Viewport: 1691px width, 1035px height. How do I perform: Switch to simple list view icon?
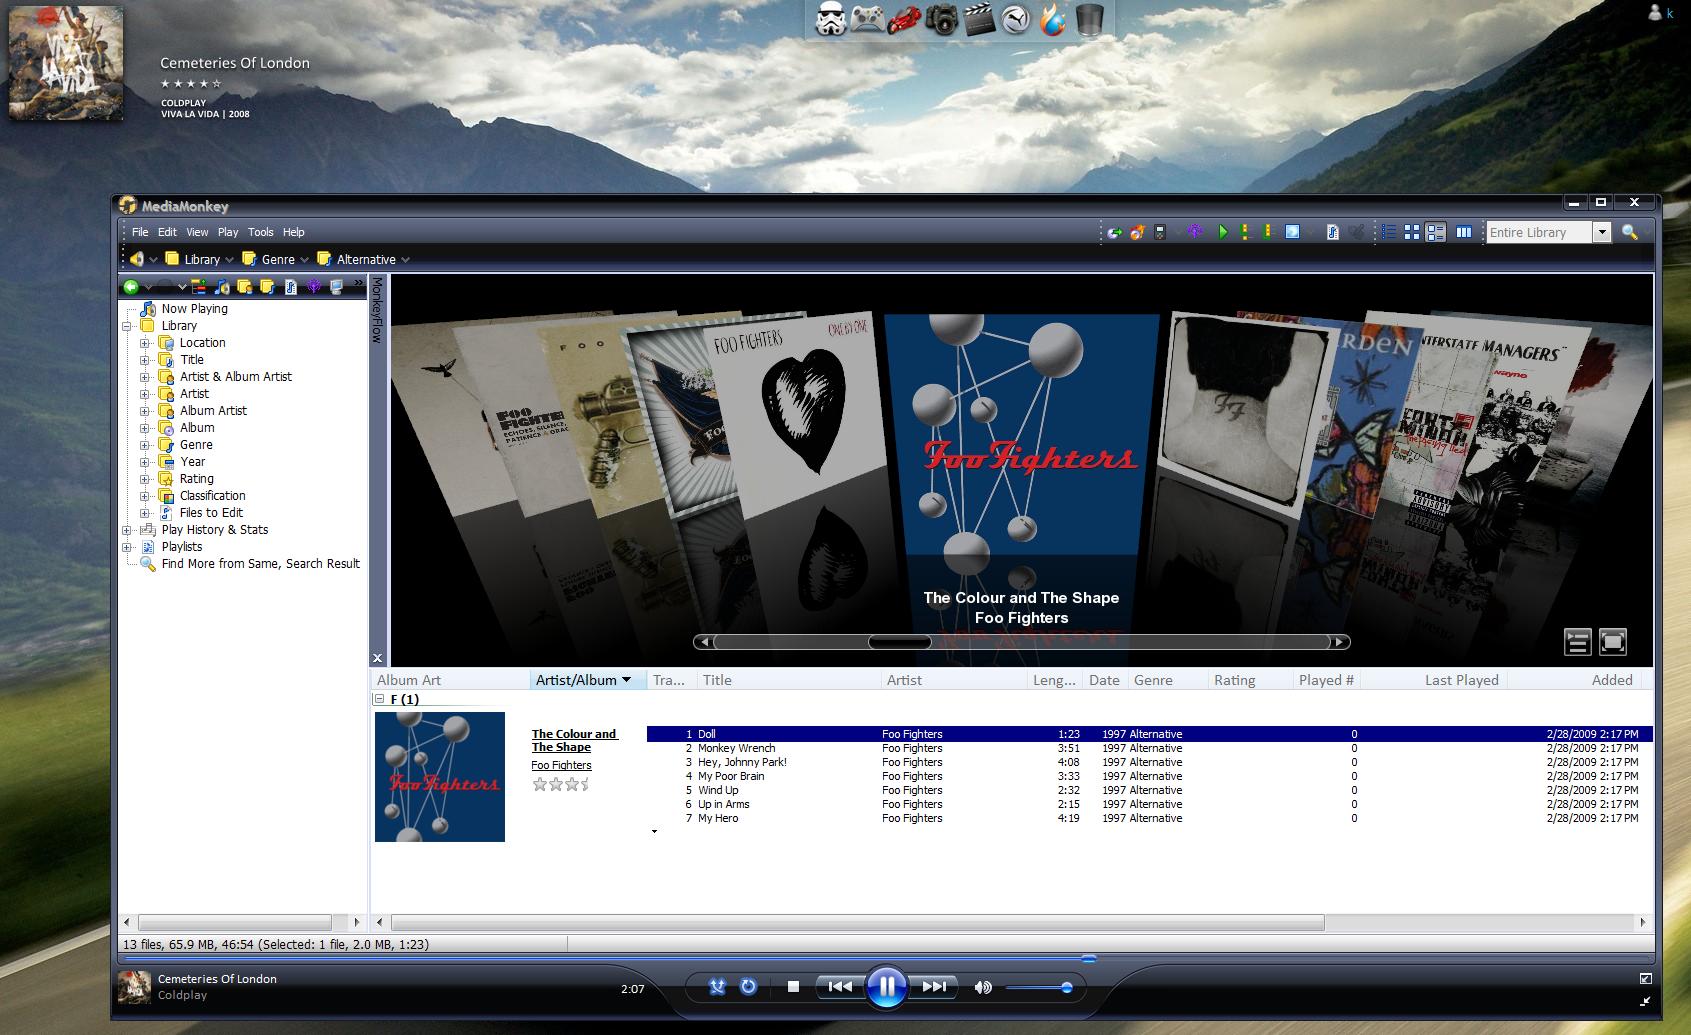pyautogui.click(x=1388, y=232)
